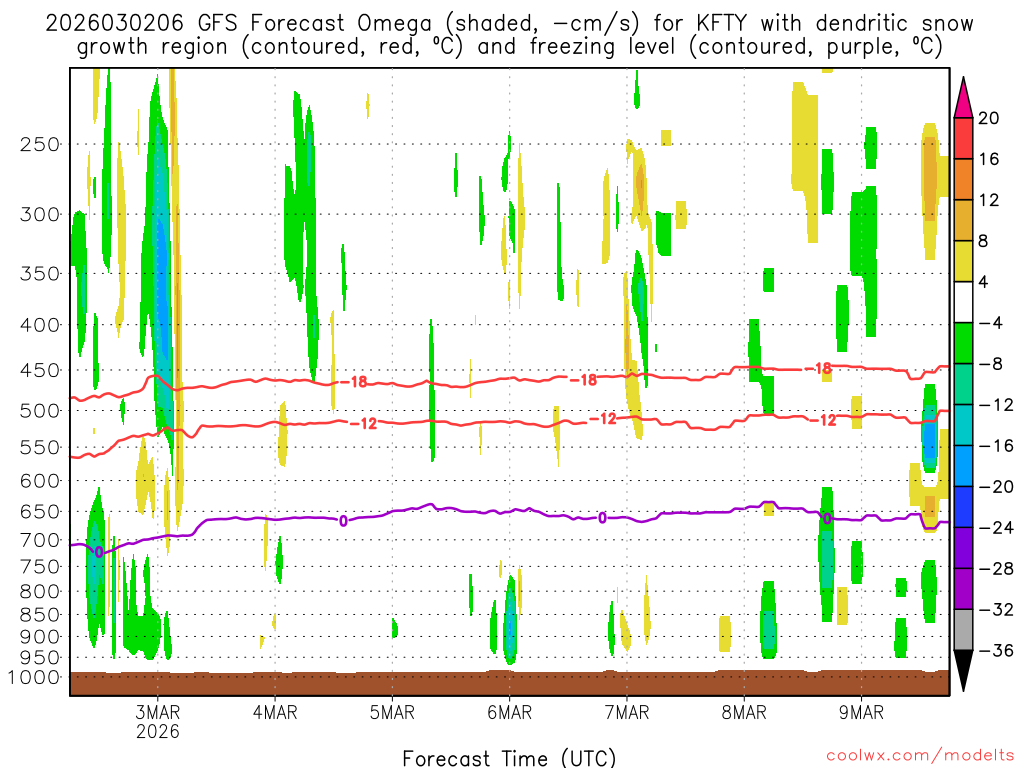Click the 6MAR date axis label

pyautogui.click(x=509, y=712)
